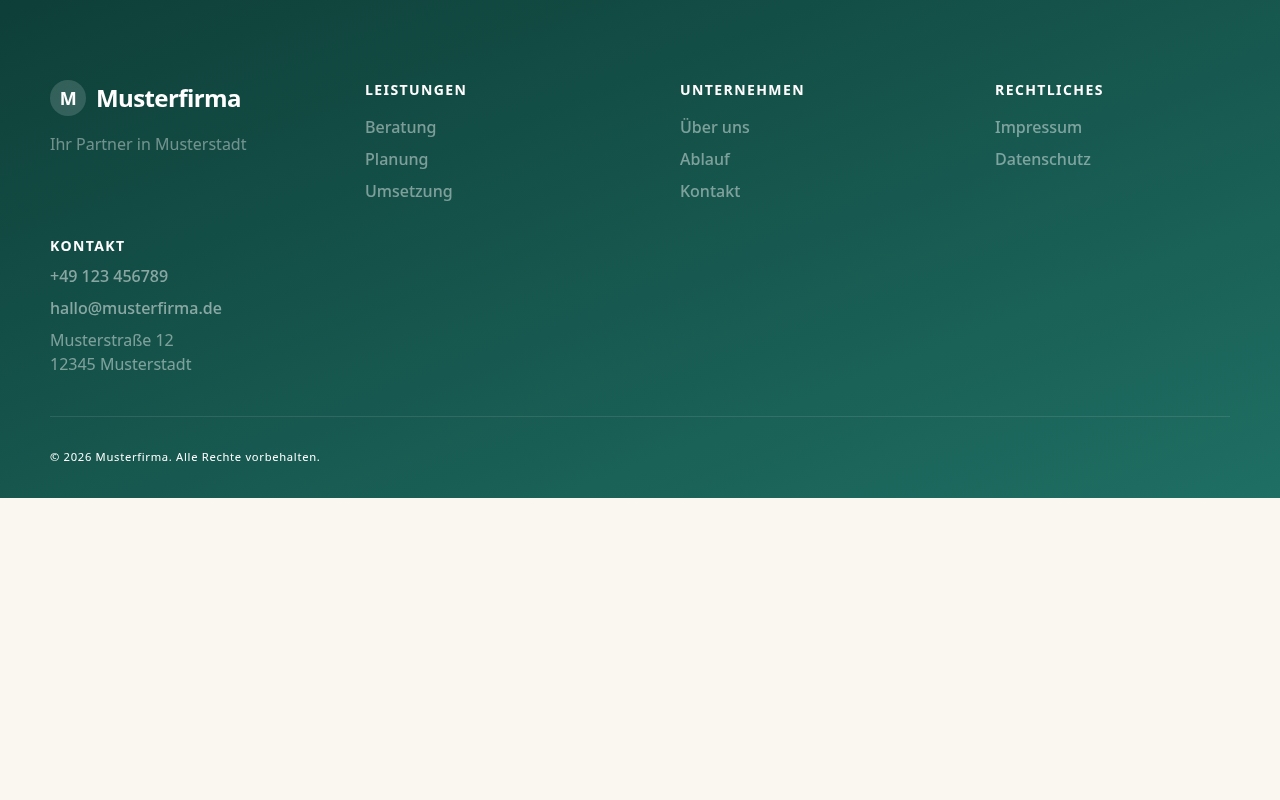This screenshot has width=1280, height=800.
Task: Click the Leistungen column heading
Action: 416,90
